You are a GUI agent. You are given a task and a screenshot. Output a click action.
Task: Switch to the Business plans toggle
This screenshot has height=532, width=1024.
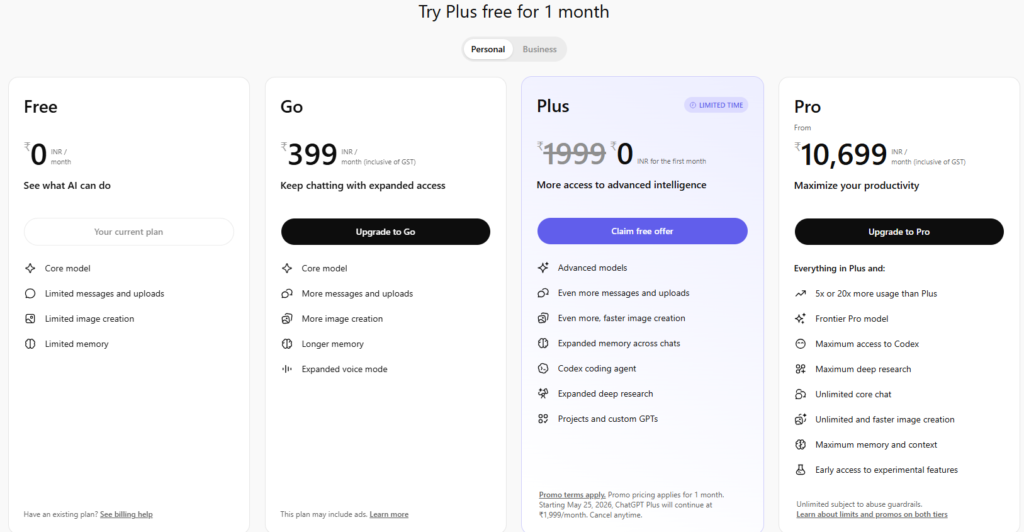[x=539, y=49]
